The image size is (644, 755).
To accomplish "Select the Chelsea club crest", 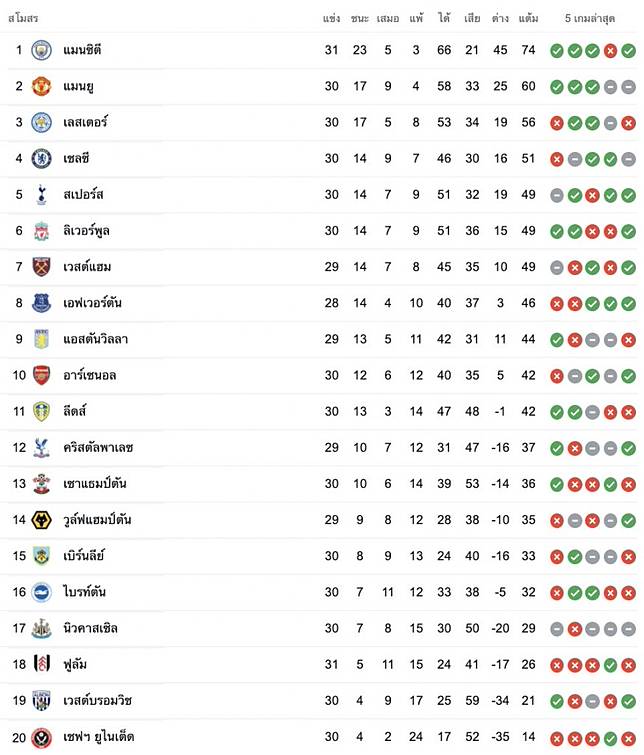I will pos(41,158).
